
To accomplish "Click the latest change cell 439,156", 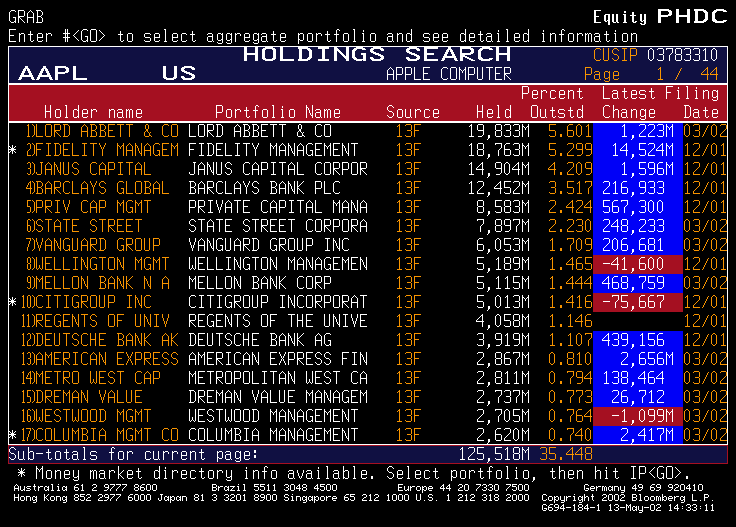I will click(638, 340).
